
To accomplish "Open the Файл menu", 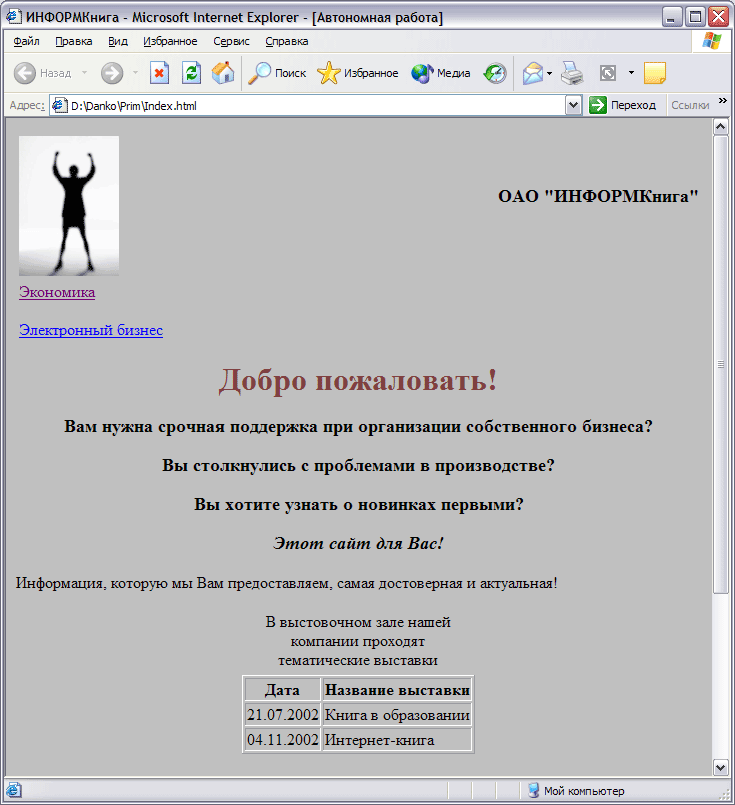I will coord(26,41).
